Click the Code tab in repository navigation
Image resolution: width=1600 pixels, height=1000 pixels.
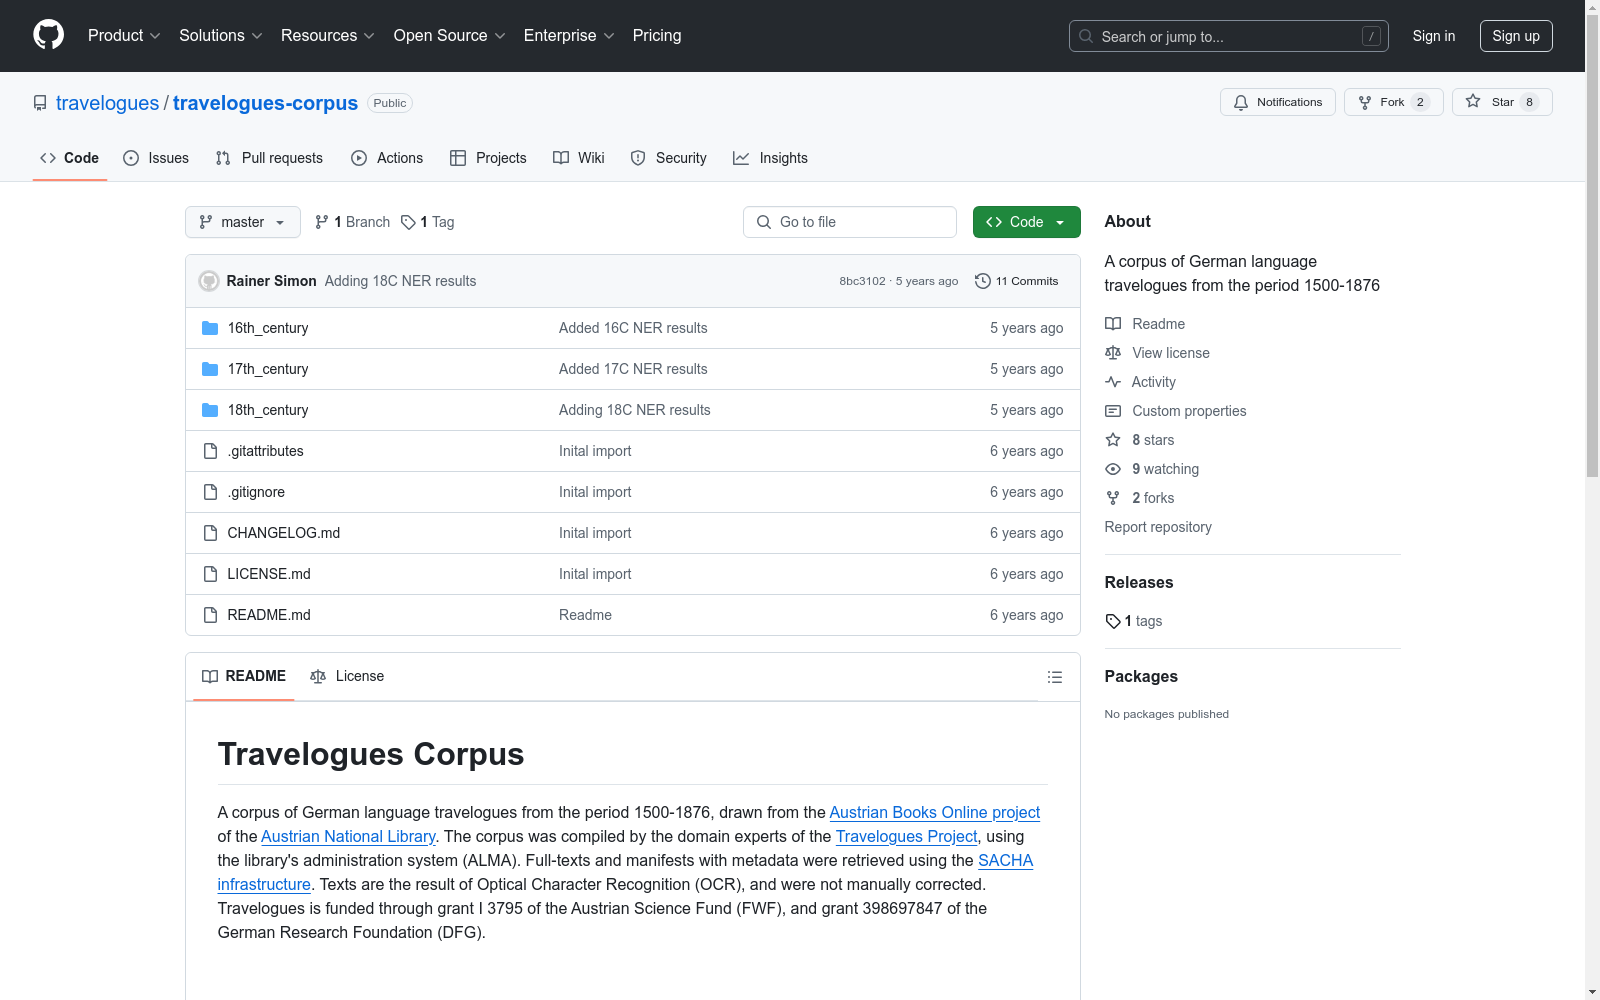click(x=70, y=158)
